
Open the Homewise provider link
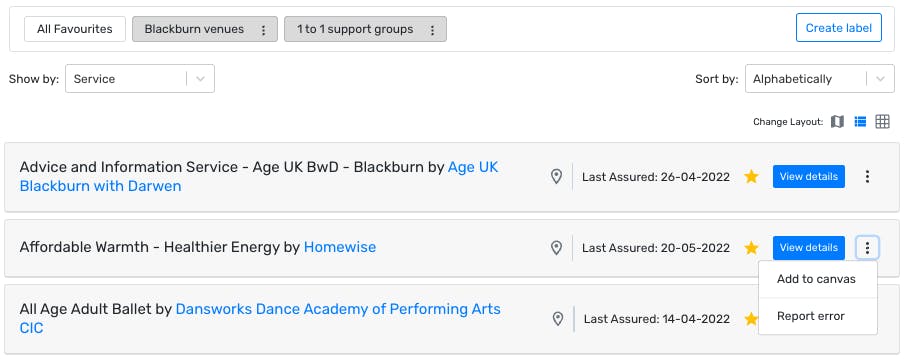click(x=340, y=247)
